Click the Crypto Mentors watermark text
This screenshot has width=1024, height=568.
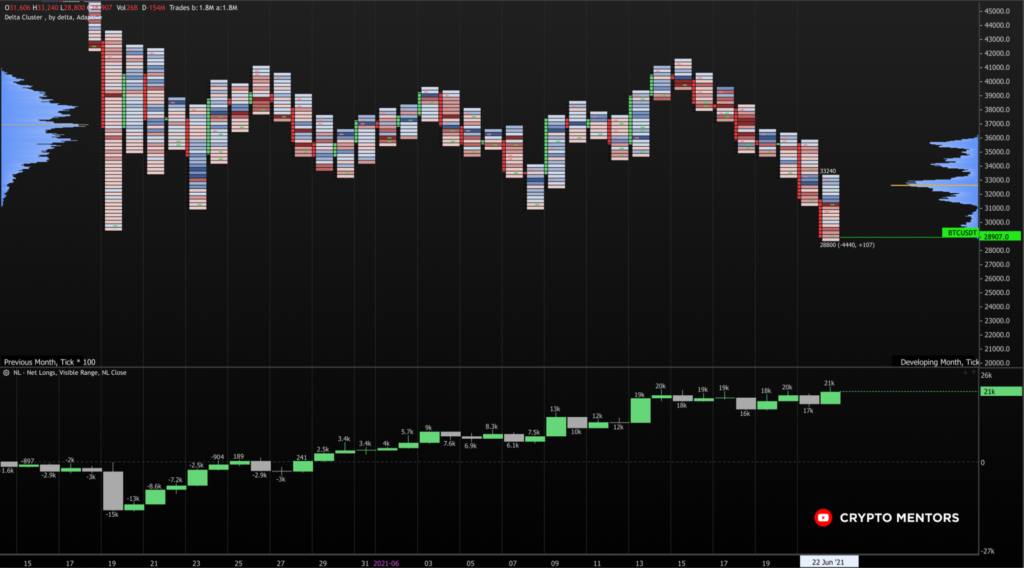(x=899, y=518)
